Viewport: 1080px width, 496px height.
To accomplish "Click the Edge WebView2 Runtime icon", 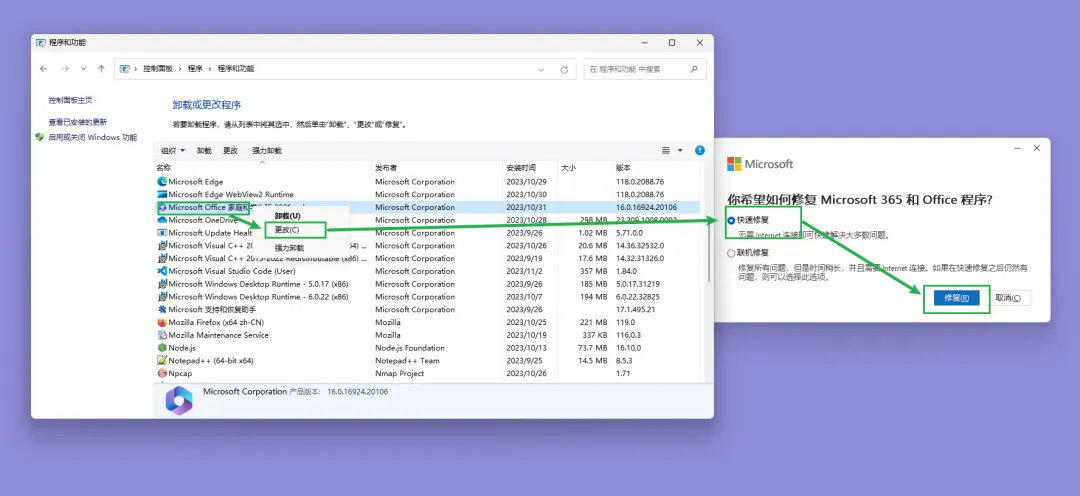I will (x=163, y=194).
